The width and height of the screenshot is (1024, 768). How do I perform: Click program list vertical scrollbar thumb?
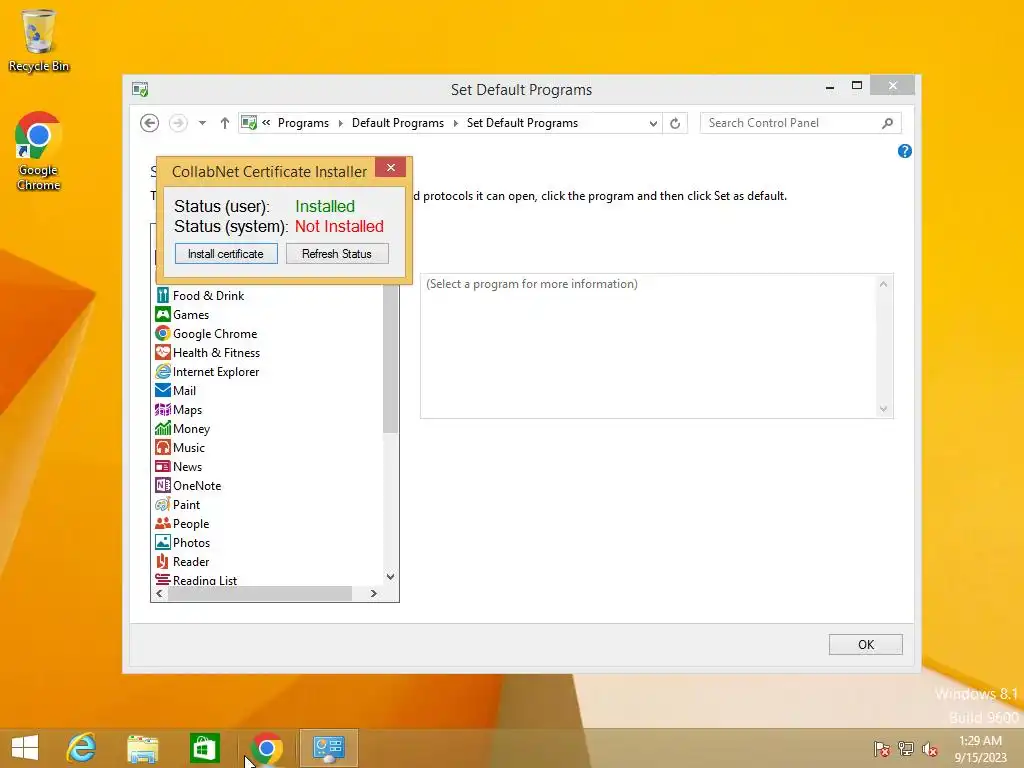tap(391, 359)
